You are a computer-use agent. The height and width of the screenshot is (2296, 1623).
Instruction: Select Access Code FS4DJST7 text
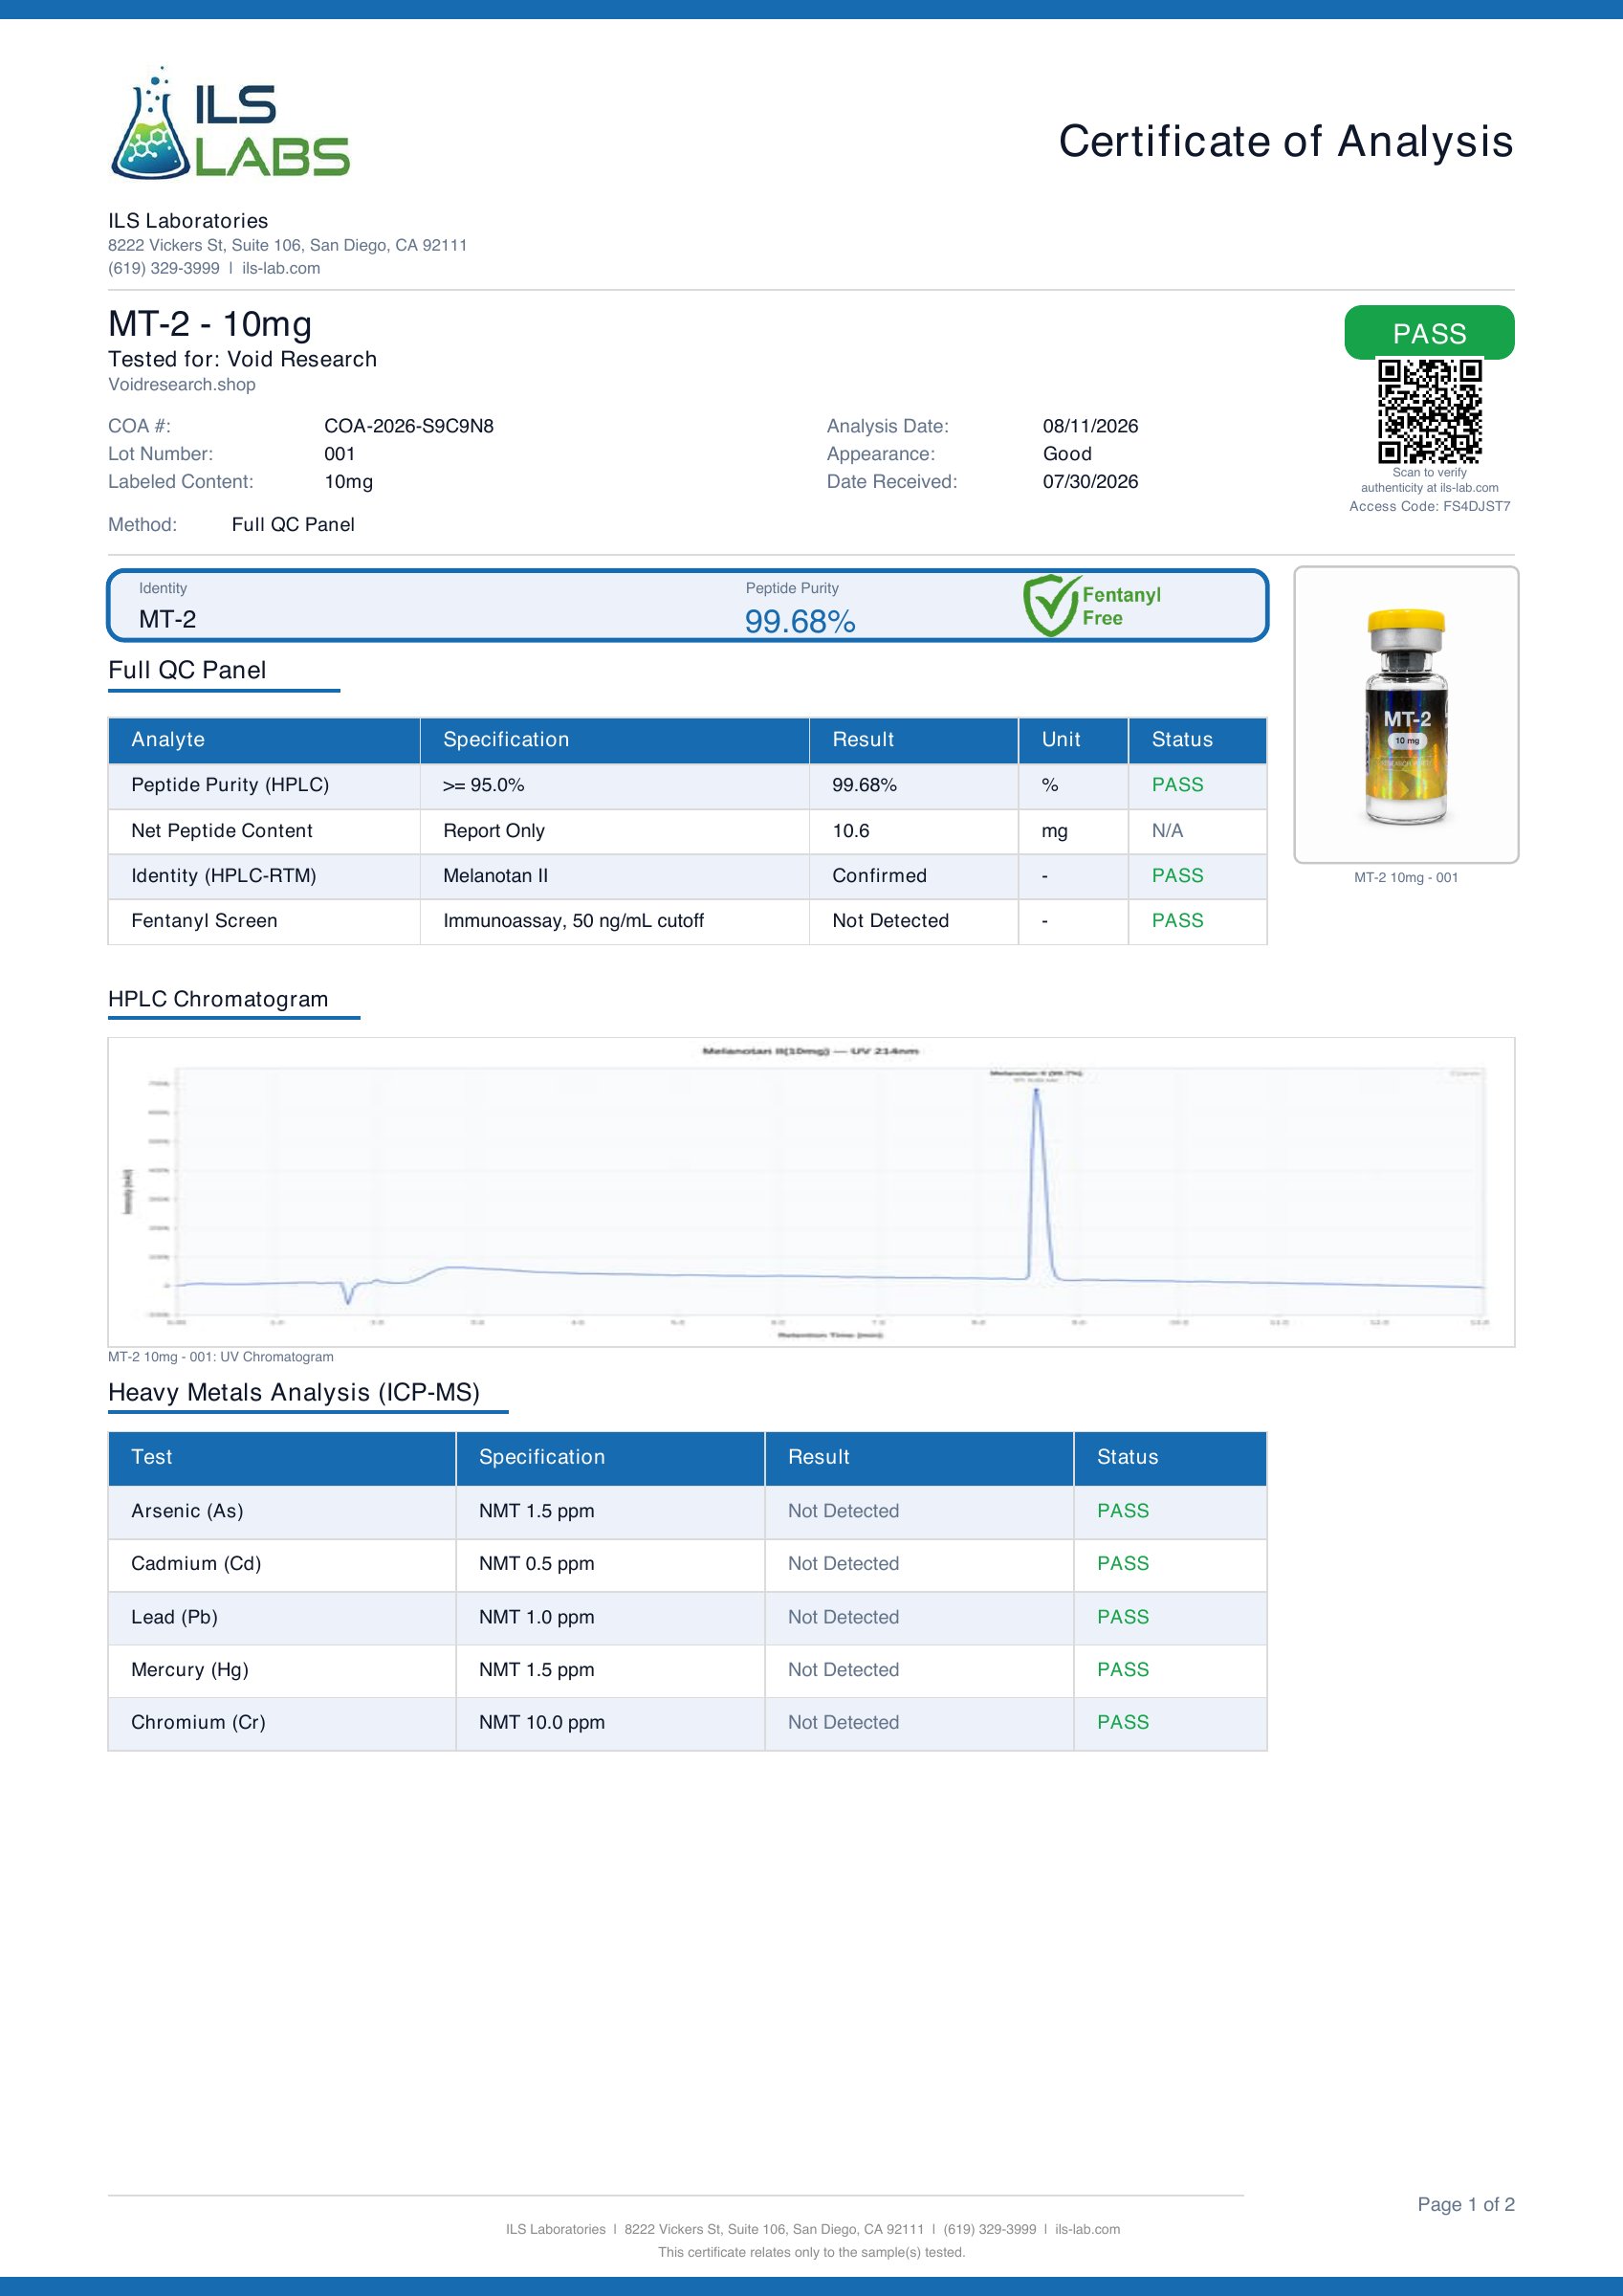tap(1429, 506)
